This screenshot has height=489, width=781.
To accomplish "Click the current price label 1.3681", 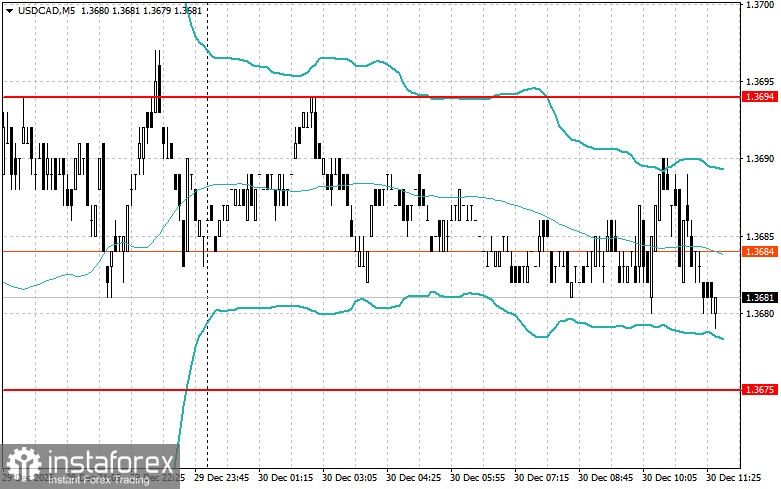I will (760, 298).
